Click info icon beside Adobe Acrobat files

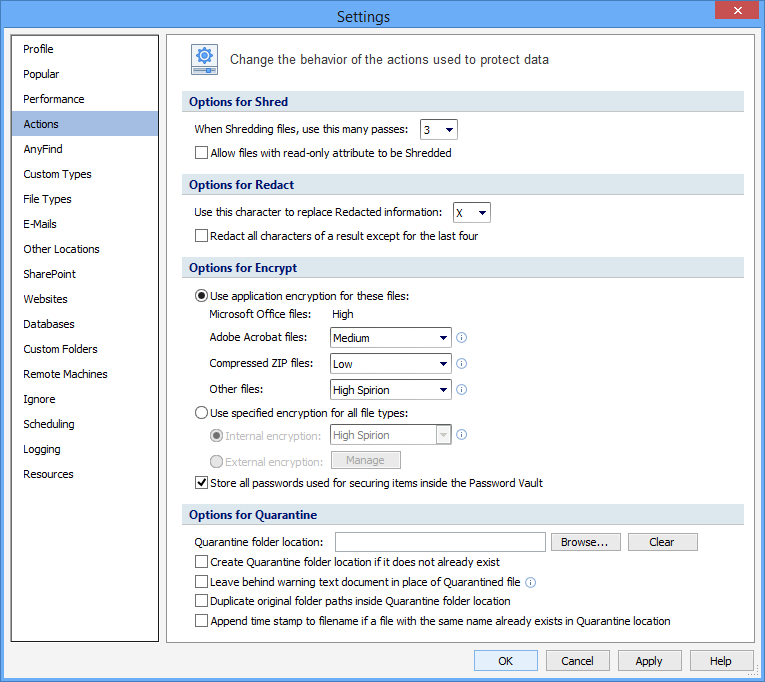[x=462, y=338]
